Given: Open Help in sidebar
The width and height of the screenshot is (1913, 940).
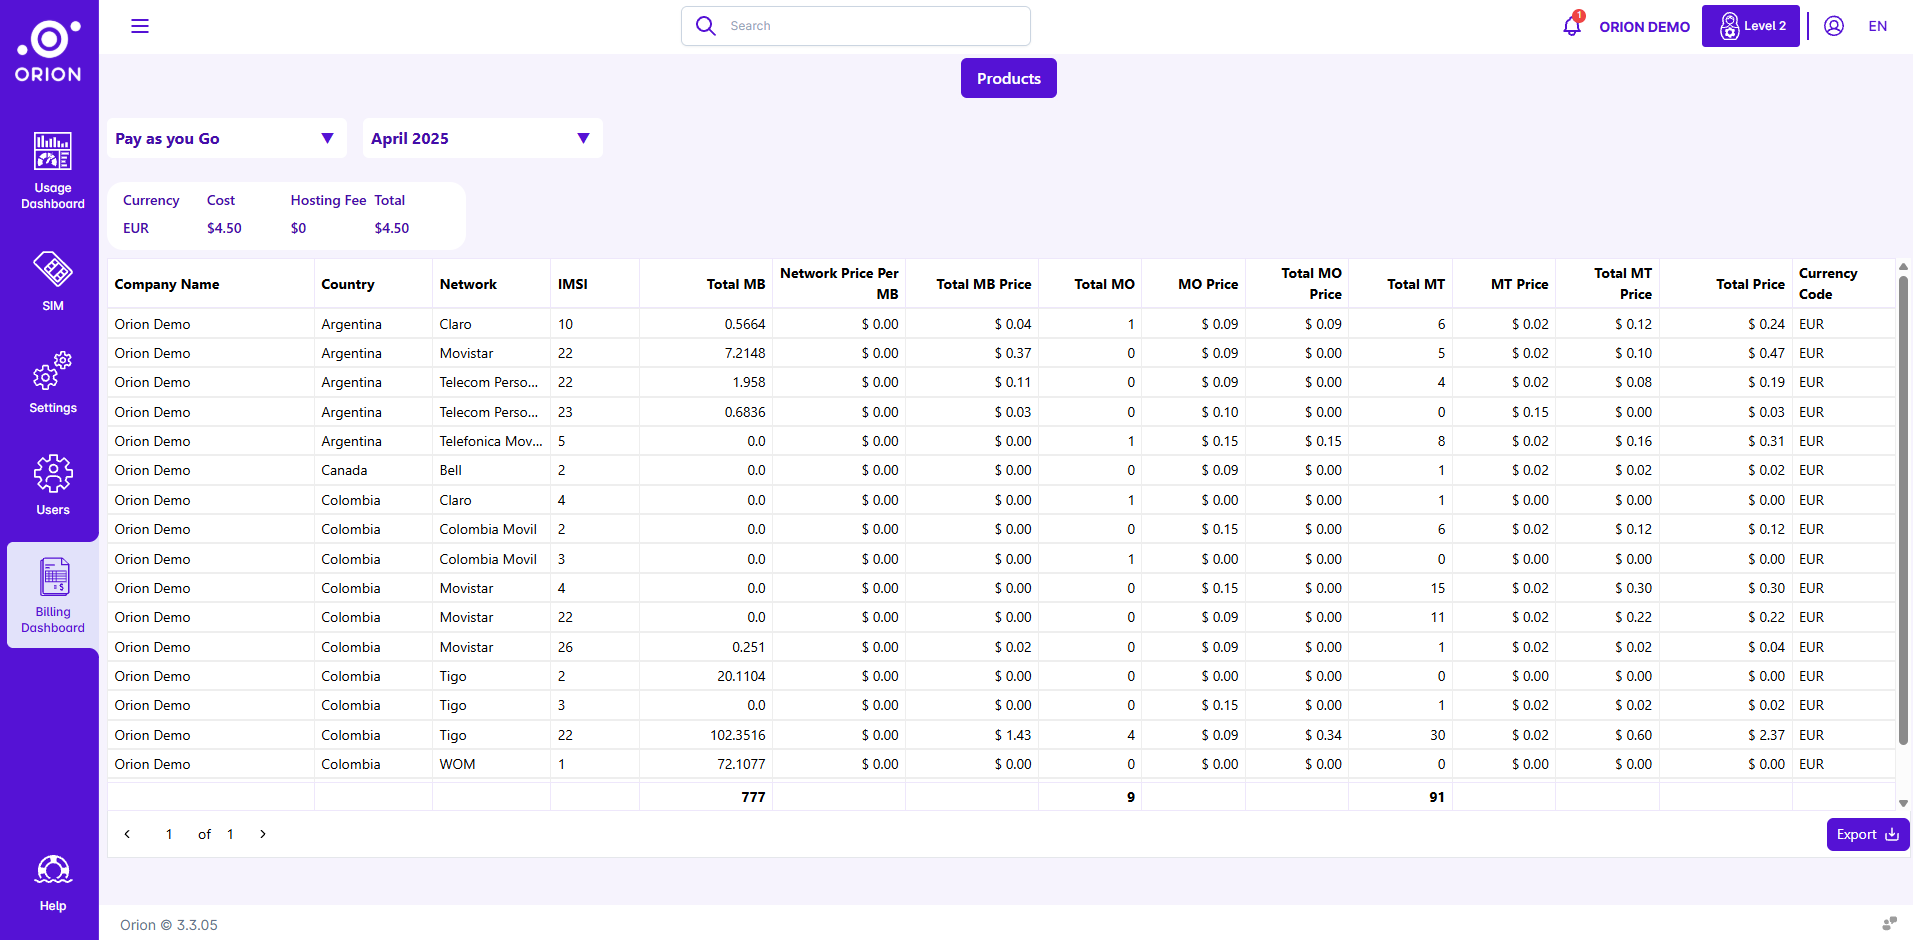Looking at the screenshot, I should tap(53, 883).
